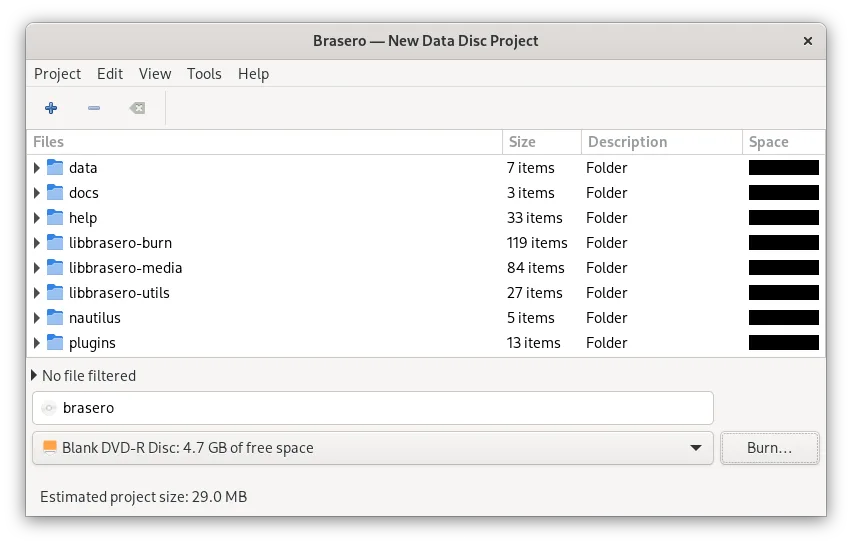Click the libbrasero-media folder icon
Screen dimensions: 852x545
tap(55, 267)
